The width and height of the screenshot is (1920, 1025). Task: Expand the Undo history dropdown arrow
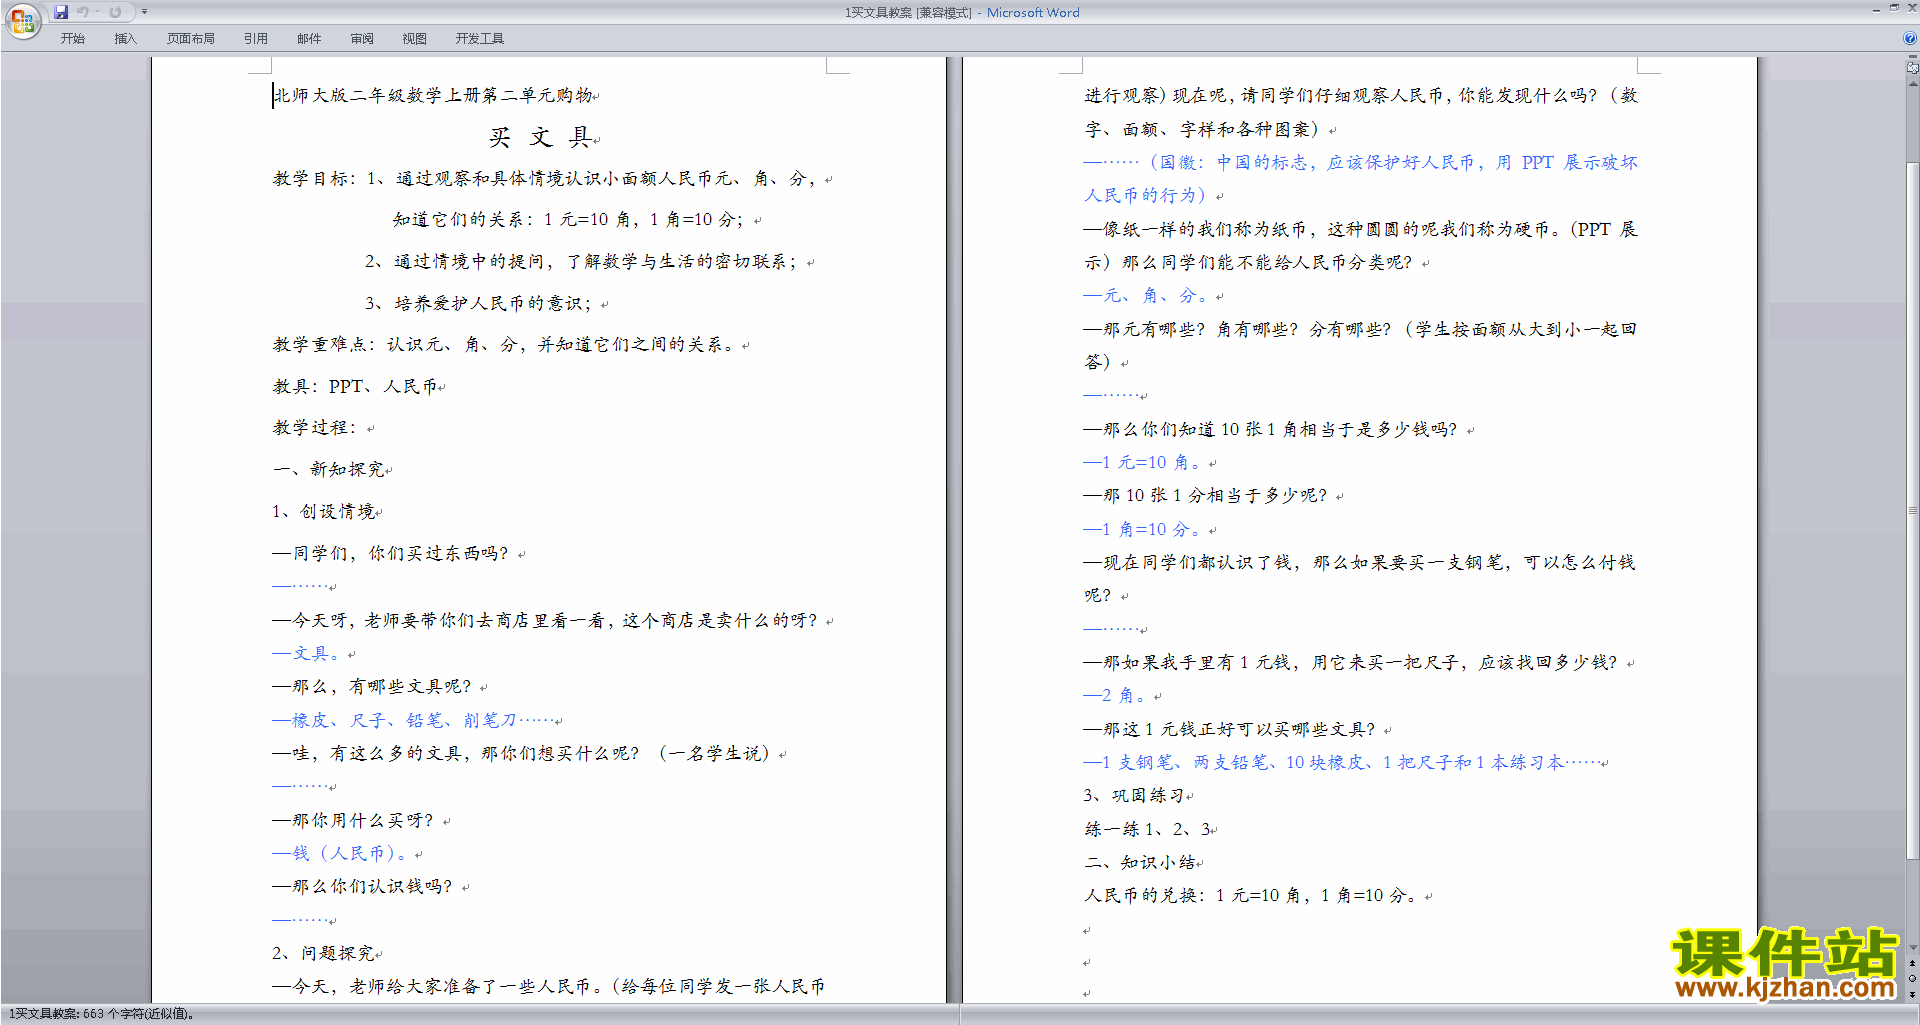97,12
